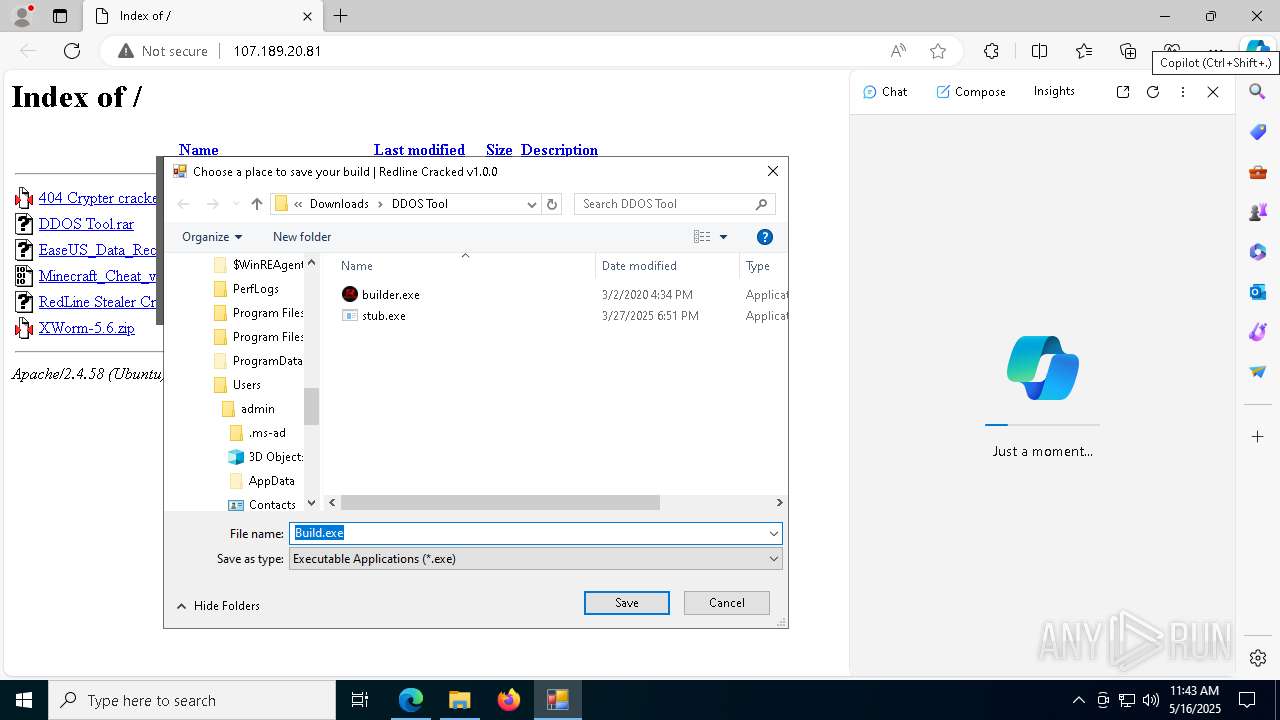1280x720 pixels.
Task: Open the XWorm-5.6.zip link
Action: pyautogui.click(x=86, y=328)
